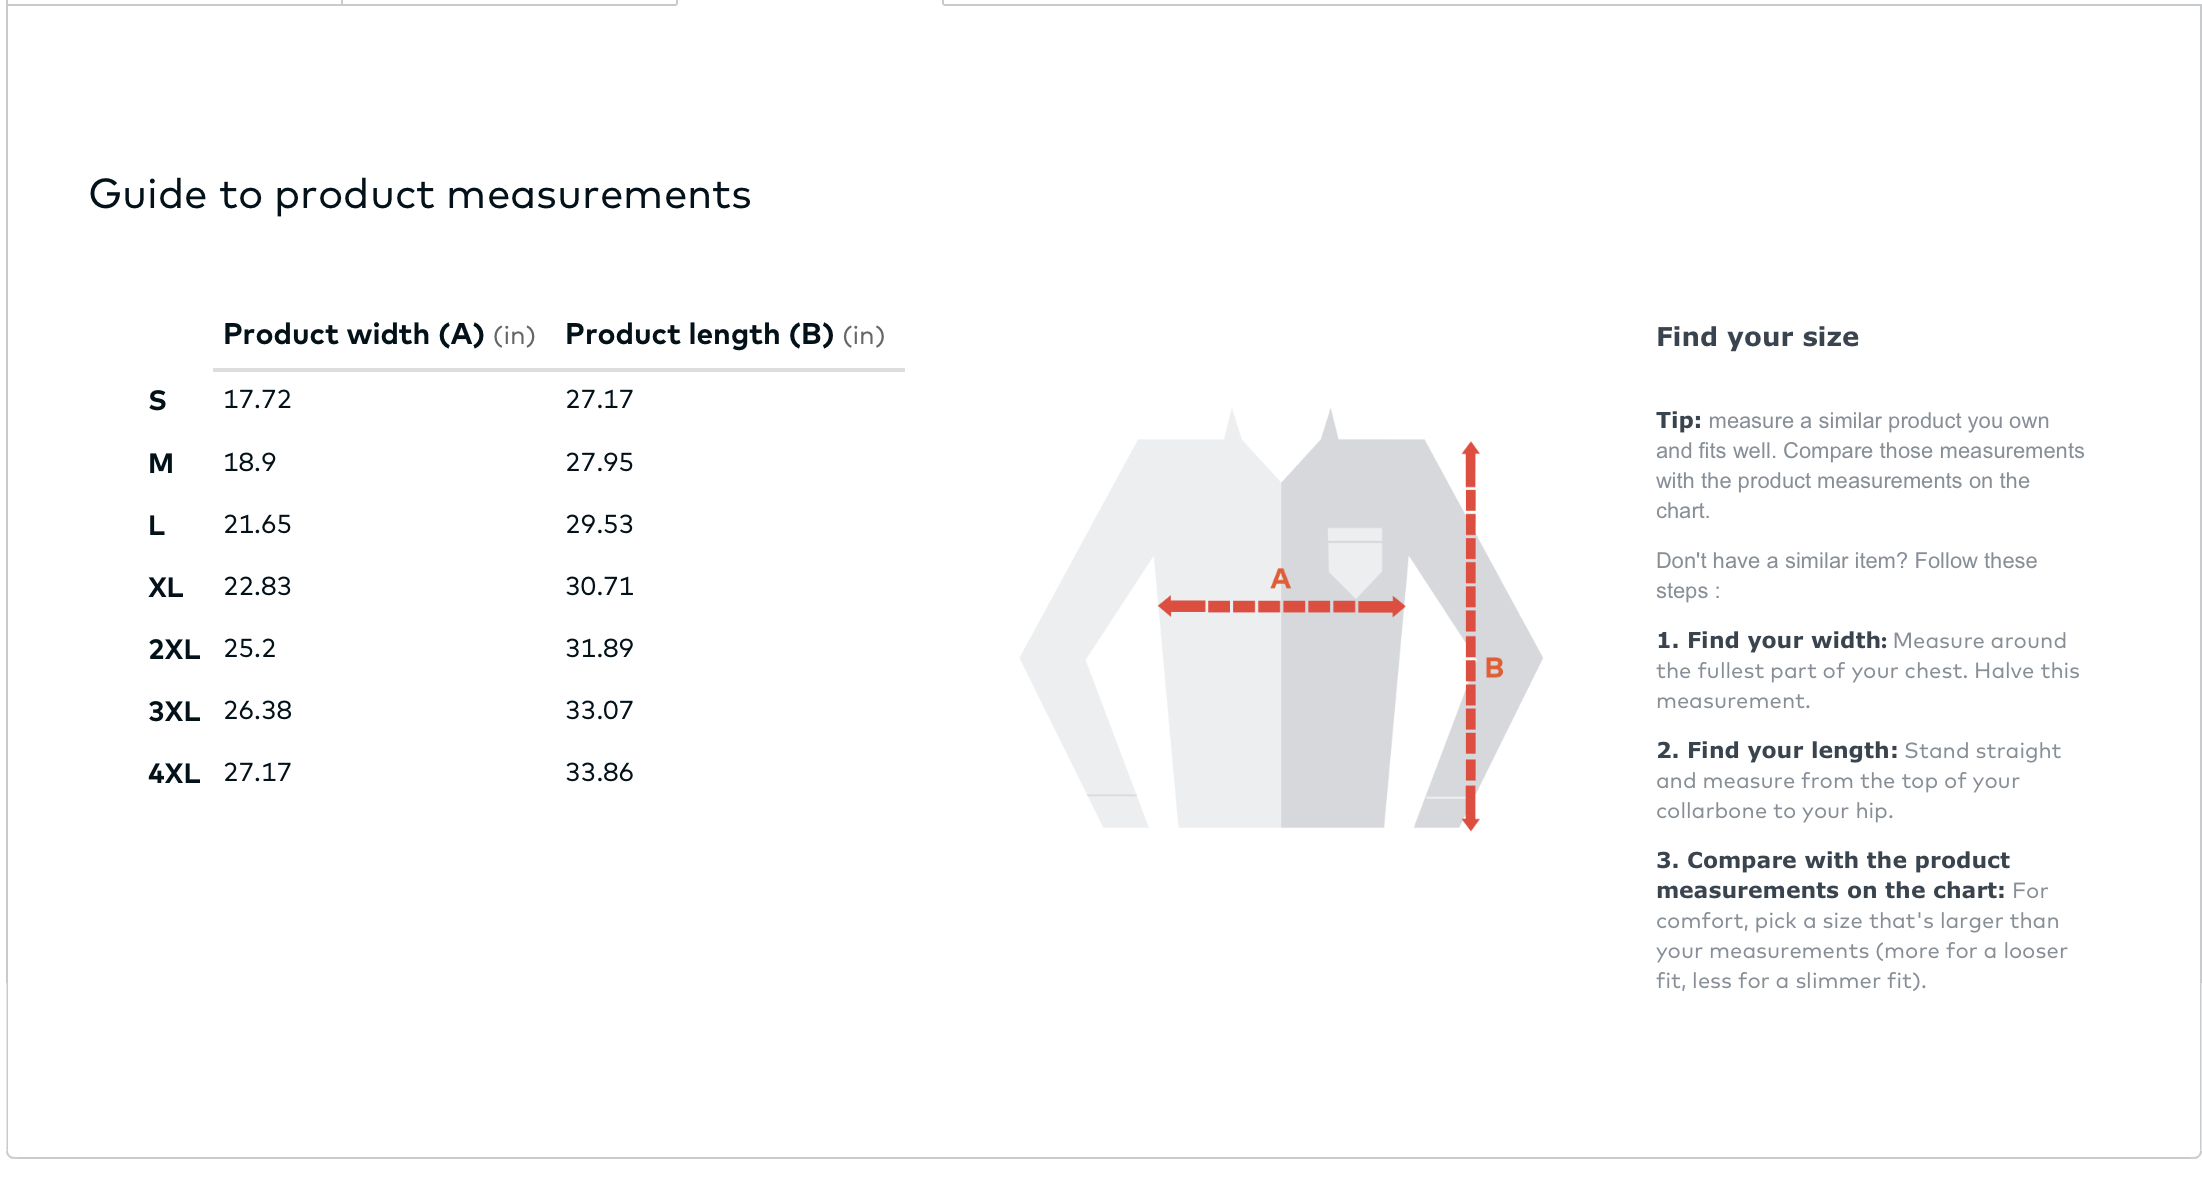
Task: Click the bold Find your length step
Action: [x=1776, y=750]
